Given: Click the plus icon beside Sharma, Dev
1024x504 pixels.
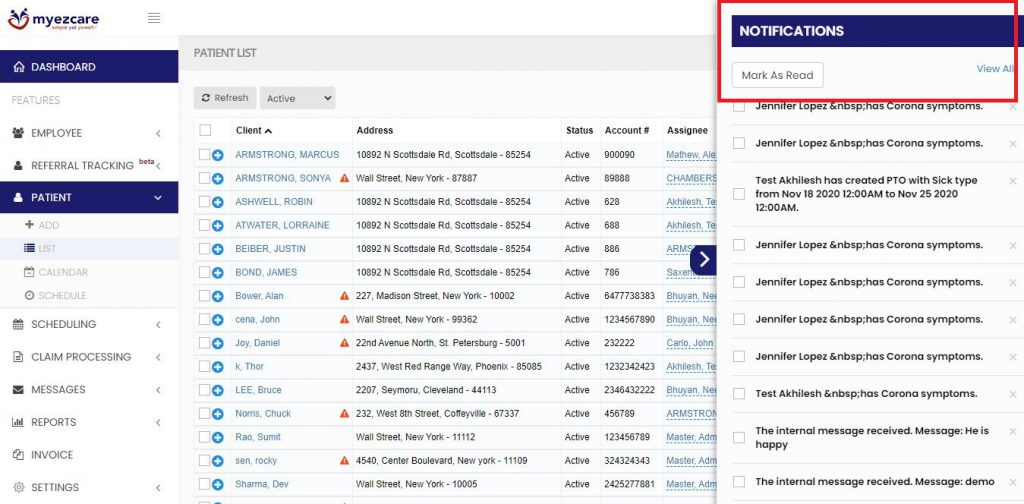Looking at the screenshot, I should tap(217, 484).
